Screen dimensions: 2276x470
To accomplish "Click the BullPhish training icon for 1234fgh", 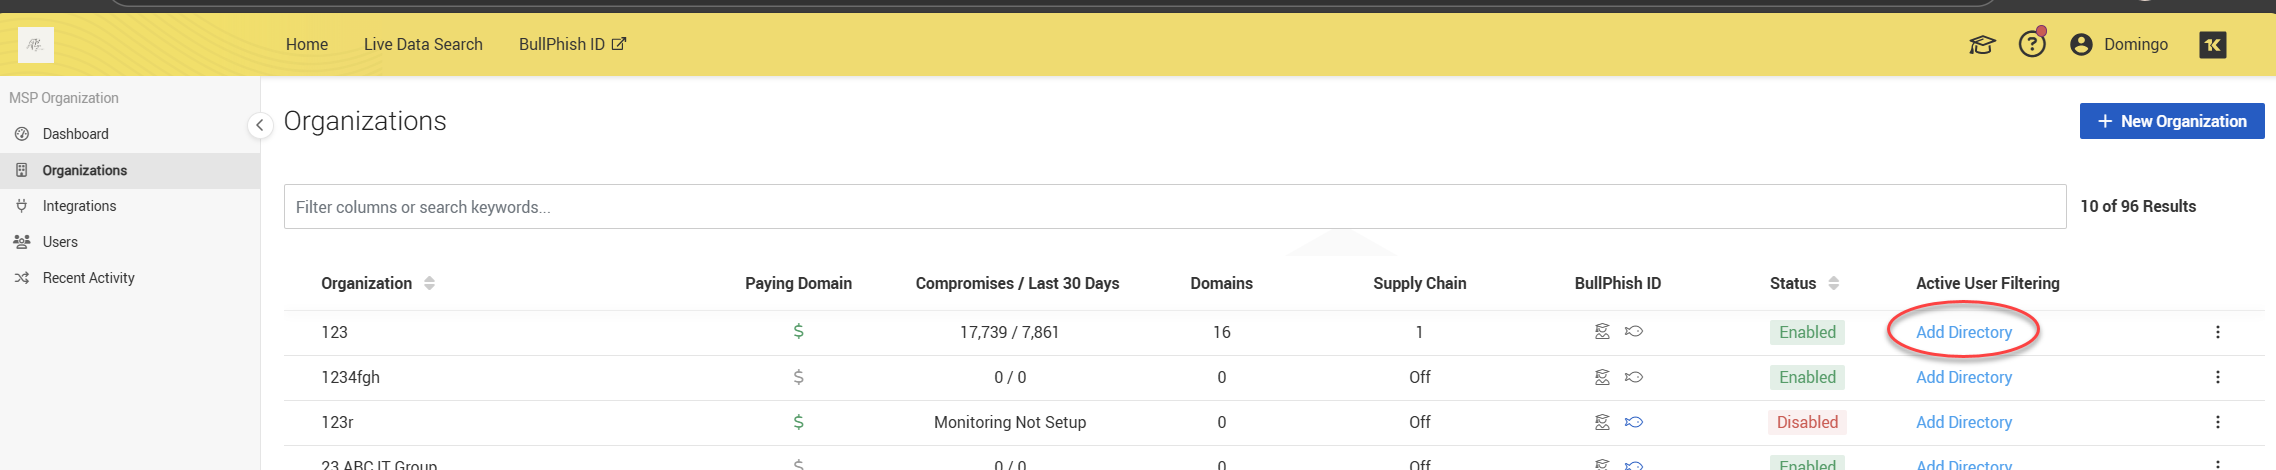I will [x=1602, y=377].
